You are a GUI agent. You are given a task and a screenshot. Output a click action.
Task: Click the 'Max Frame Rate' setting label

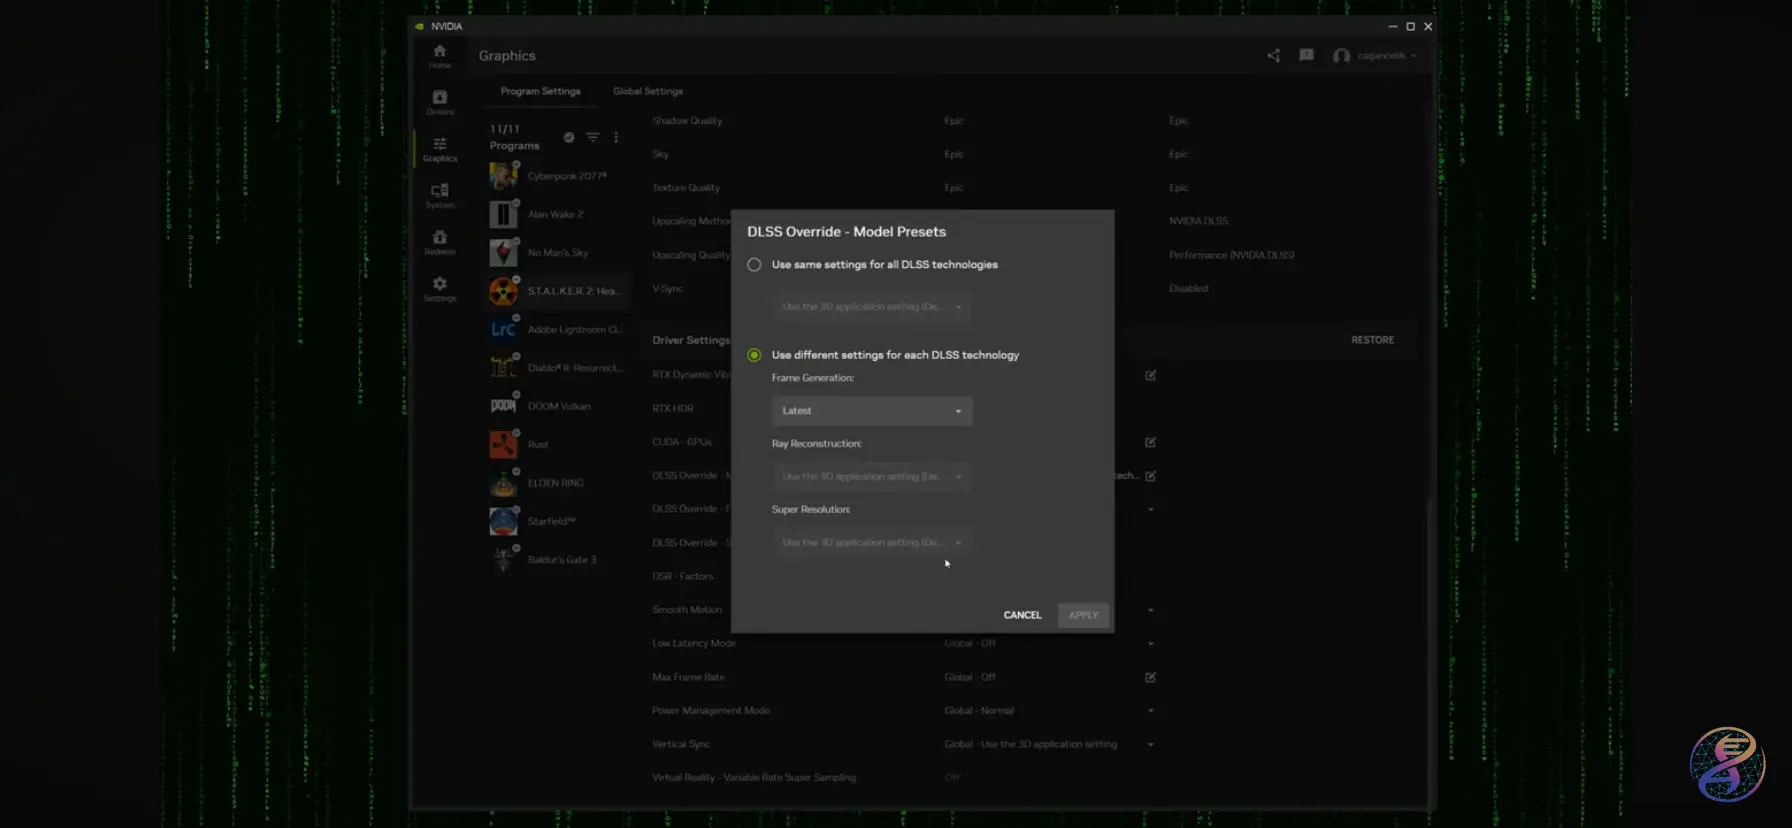coord(689,677)
